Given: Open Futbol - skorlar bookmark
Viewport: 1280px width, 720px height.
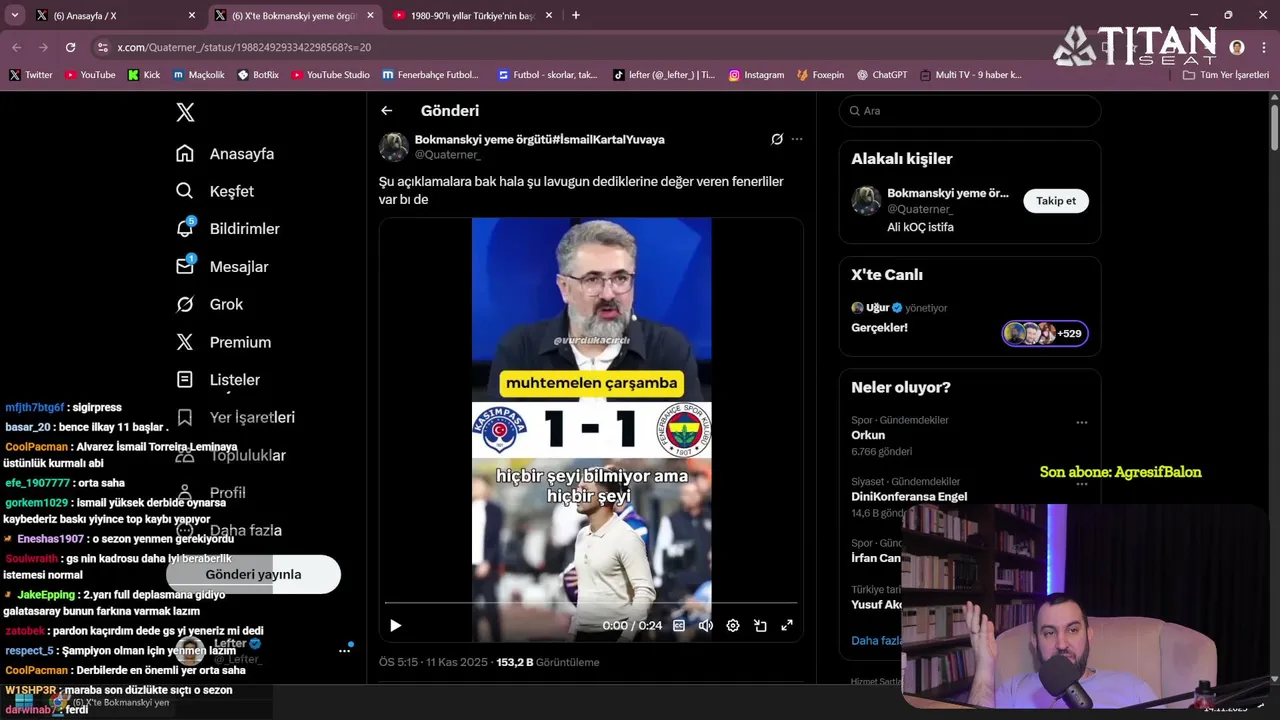Looking at the screenshot, I should (547, 75).
